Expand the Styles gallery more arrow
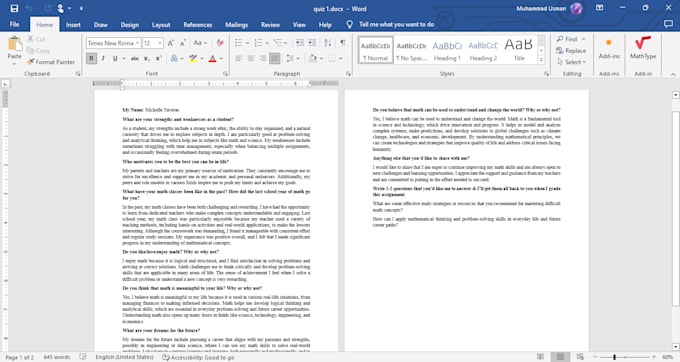The height and width of the screenshot is (362, 680). coord(541,60)
